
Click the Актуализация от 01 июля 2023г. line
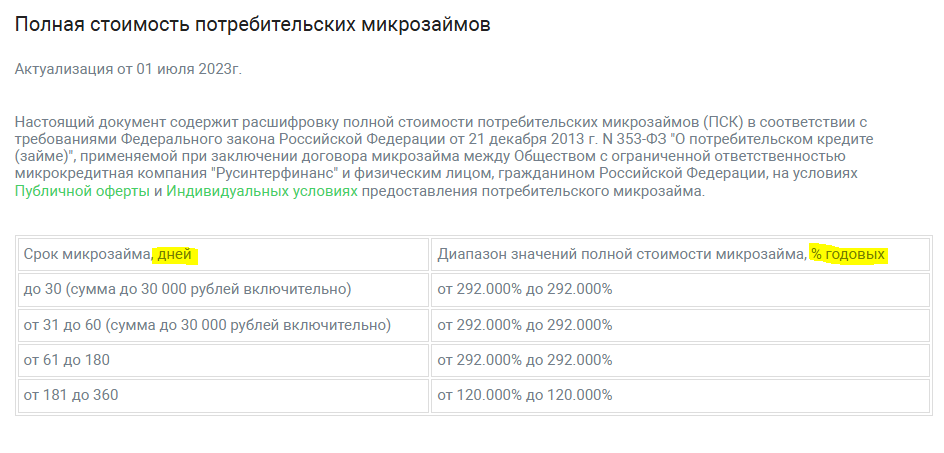[x=128, y=69]
